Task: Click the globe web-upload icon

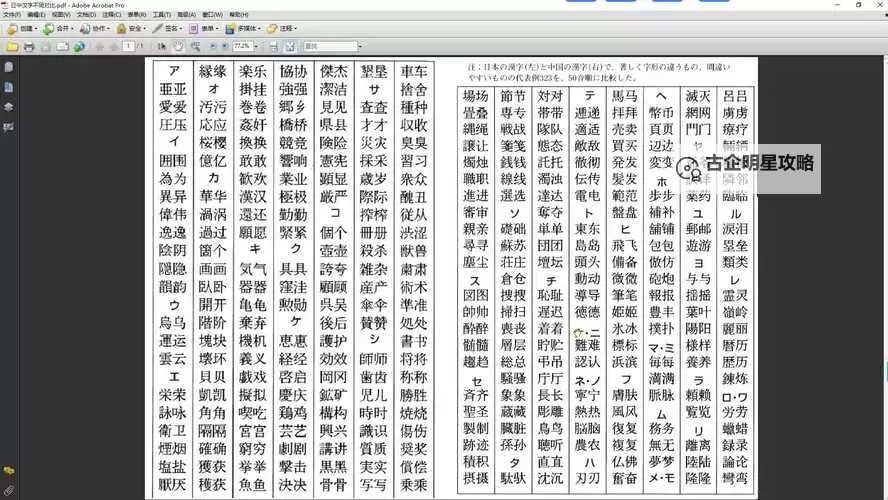Action: click(x=79, y=46)
